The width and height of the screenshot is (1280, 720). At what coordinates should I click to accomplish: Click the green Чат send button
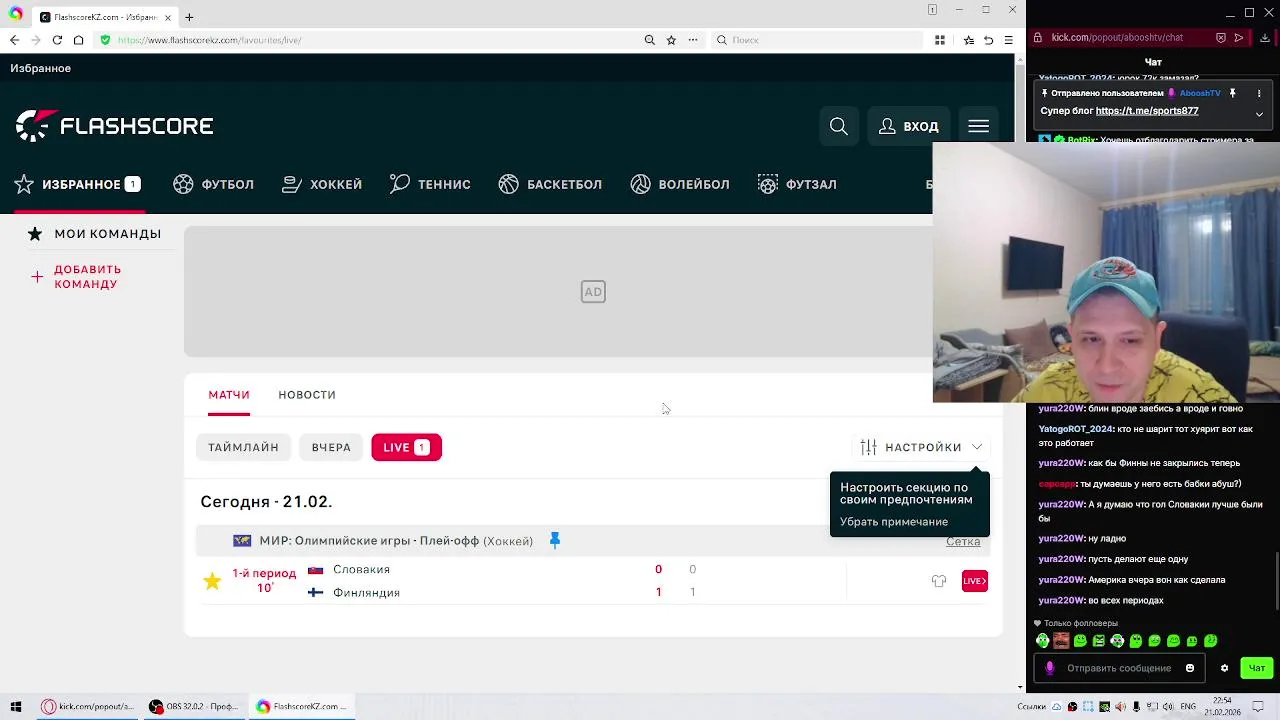1257,668
